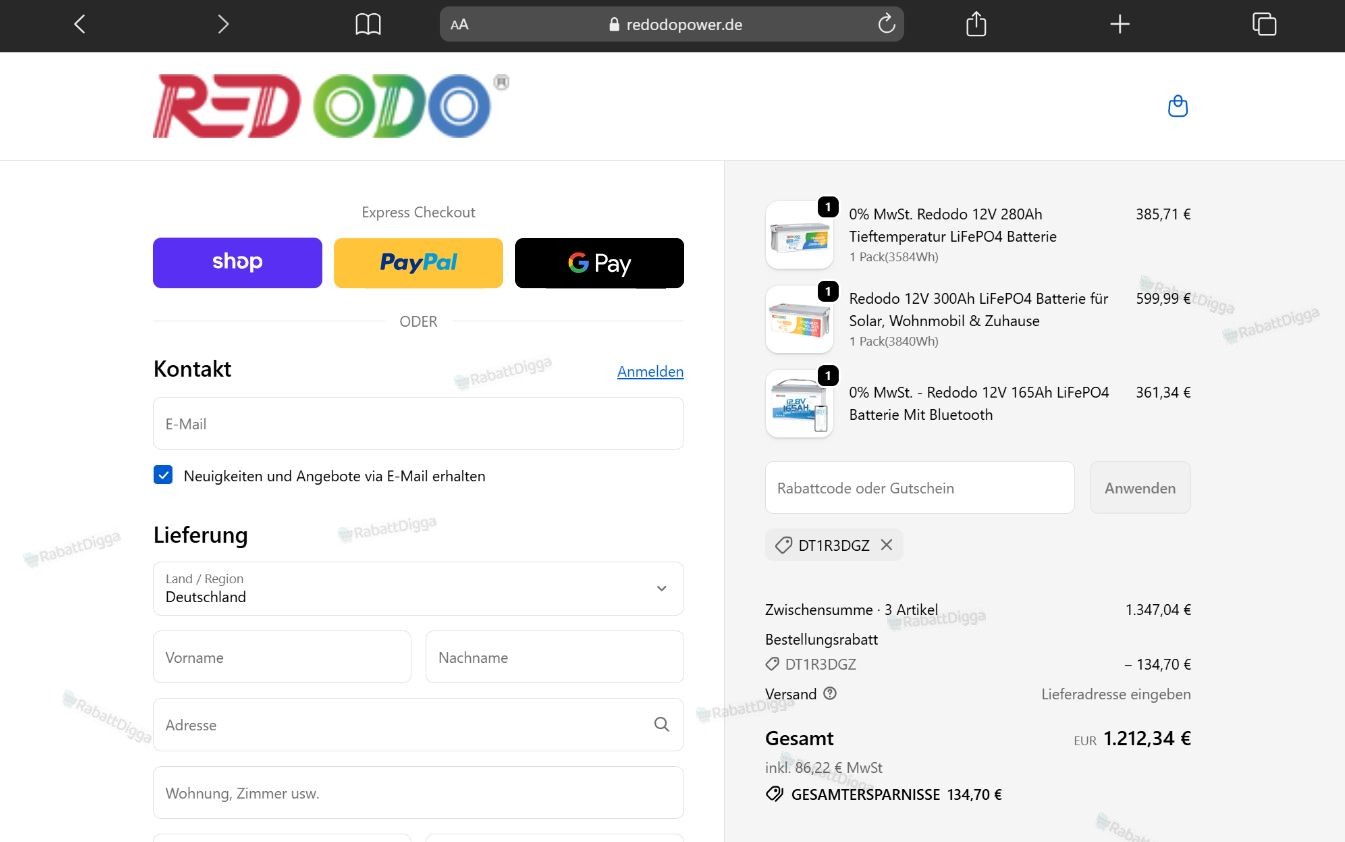Viewport: 1345px width, 842px height.
Task: Click the Bestellungsrabatt amount – 134,70 €
Action: point(1157,665)
